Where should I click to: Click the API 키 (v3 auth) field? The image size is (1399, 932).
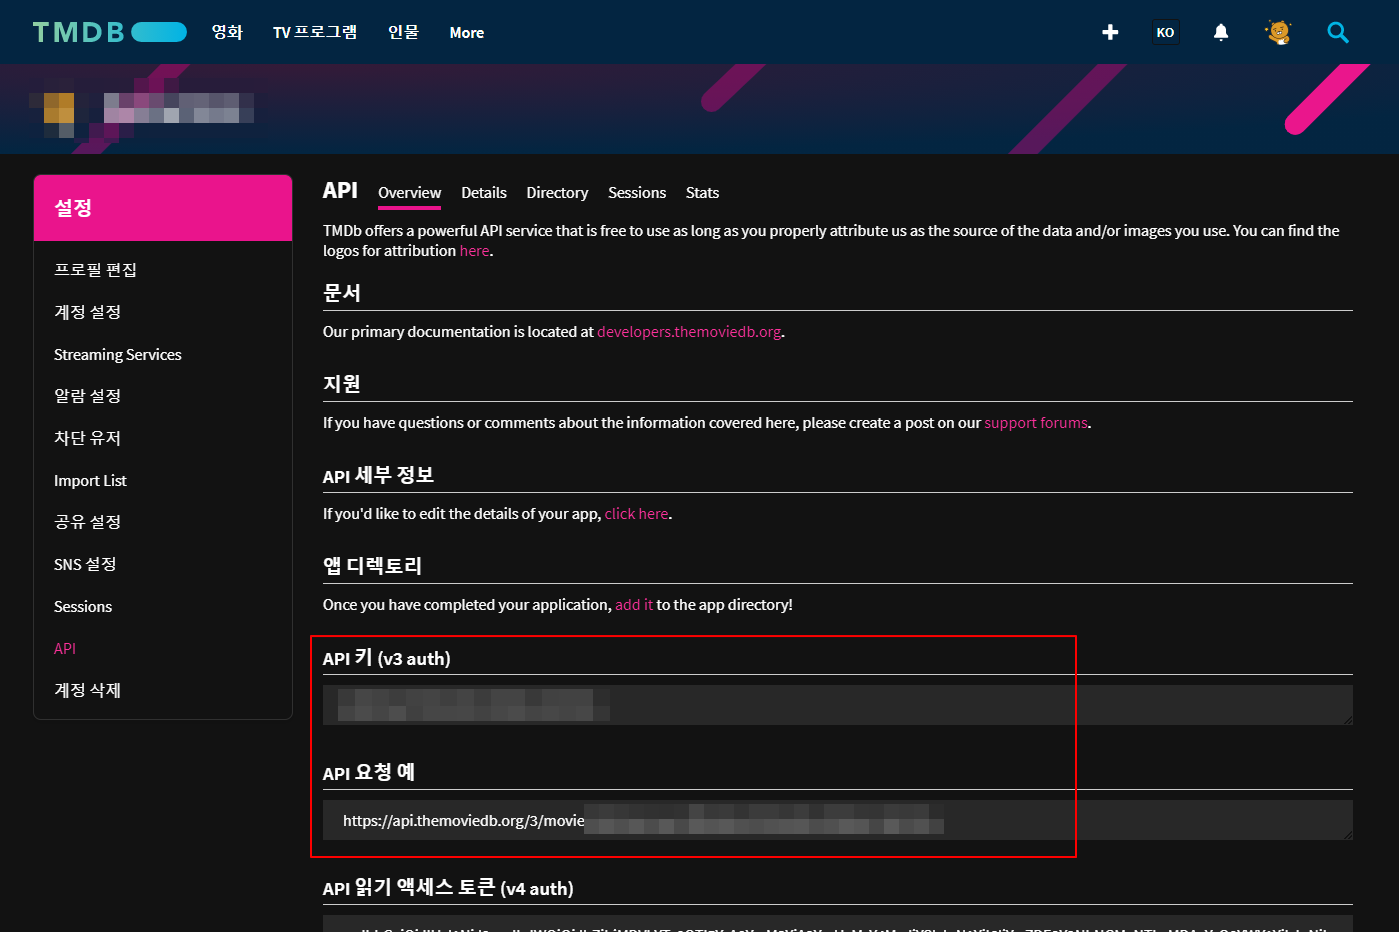[838, 705]
